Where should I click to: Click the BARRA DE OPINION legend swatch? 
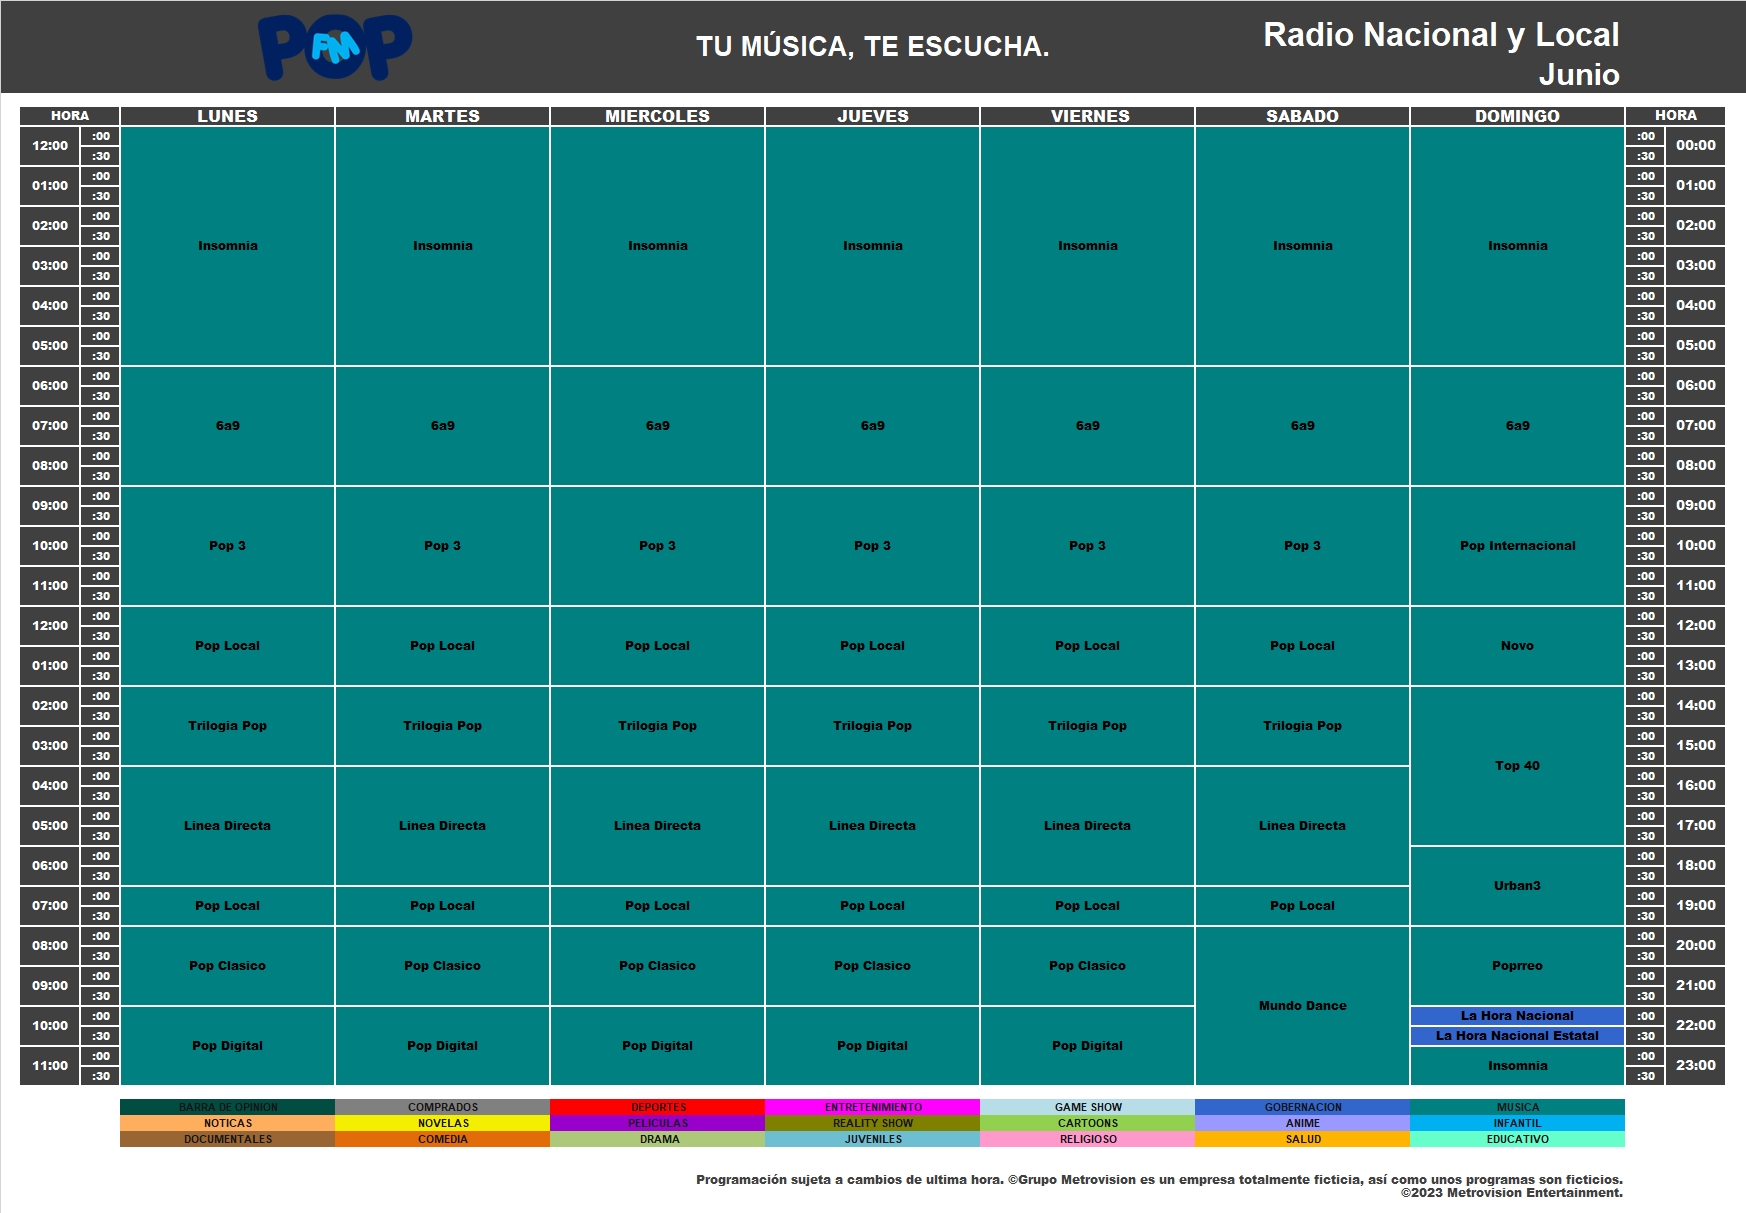pyautogui.click(x=227, y=1107)
